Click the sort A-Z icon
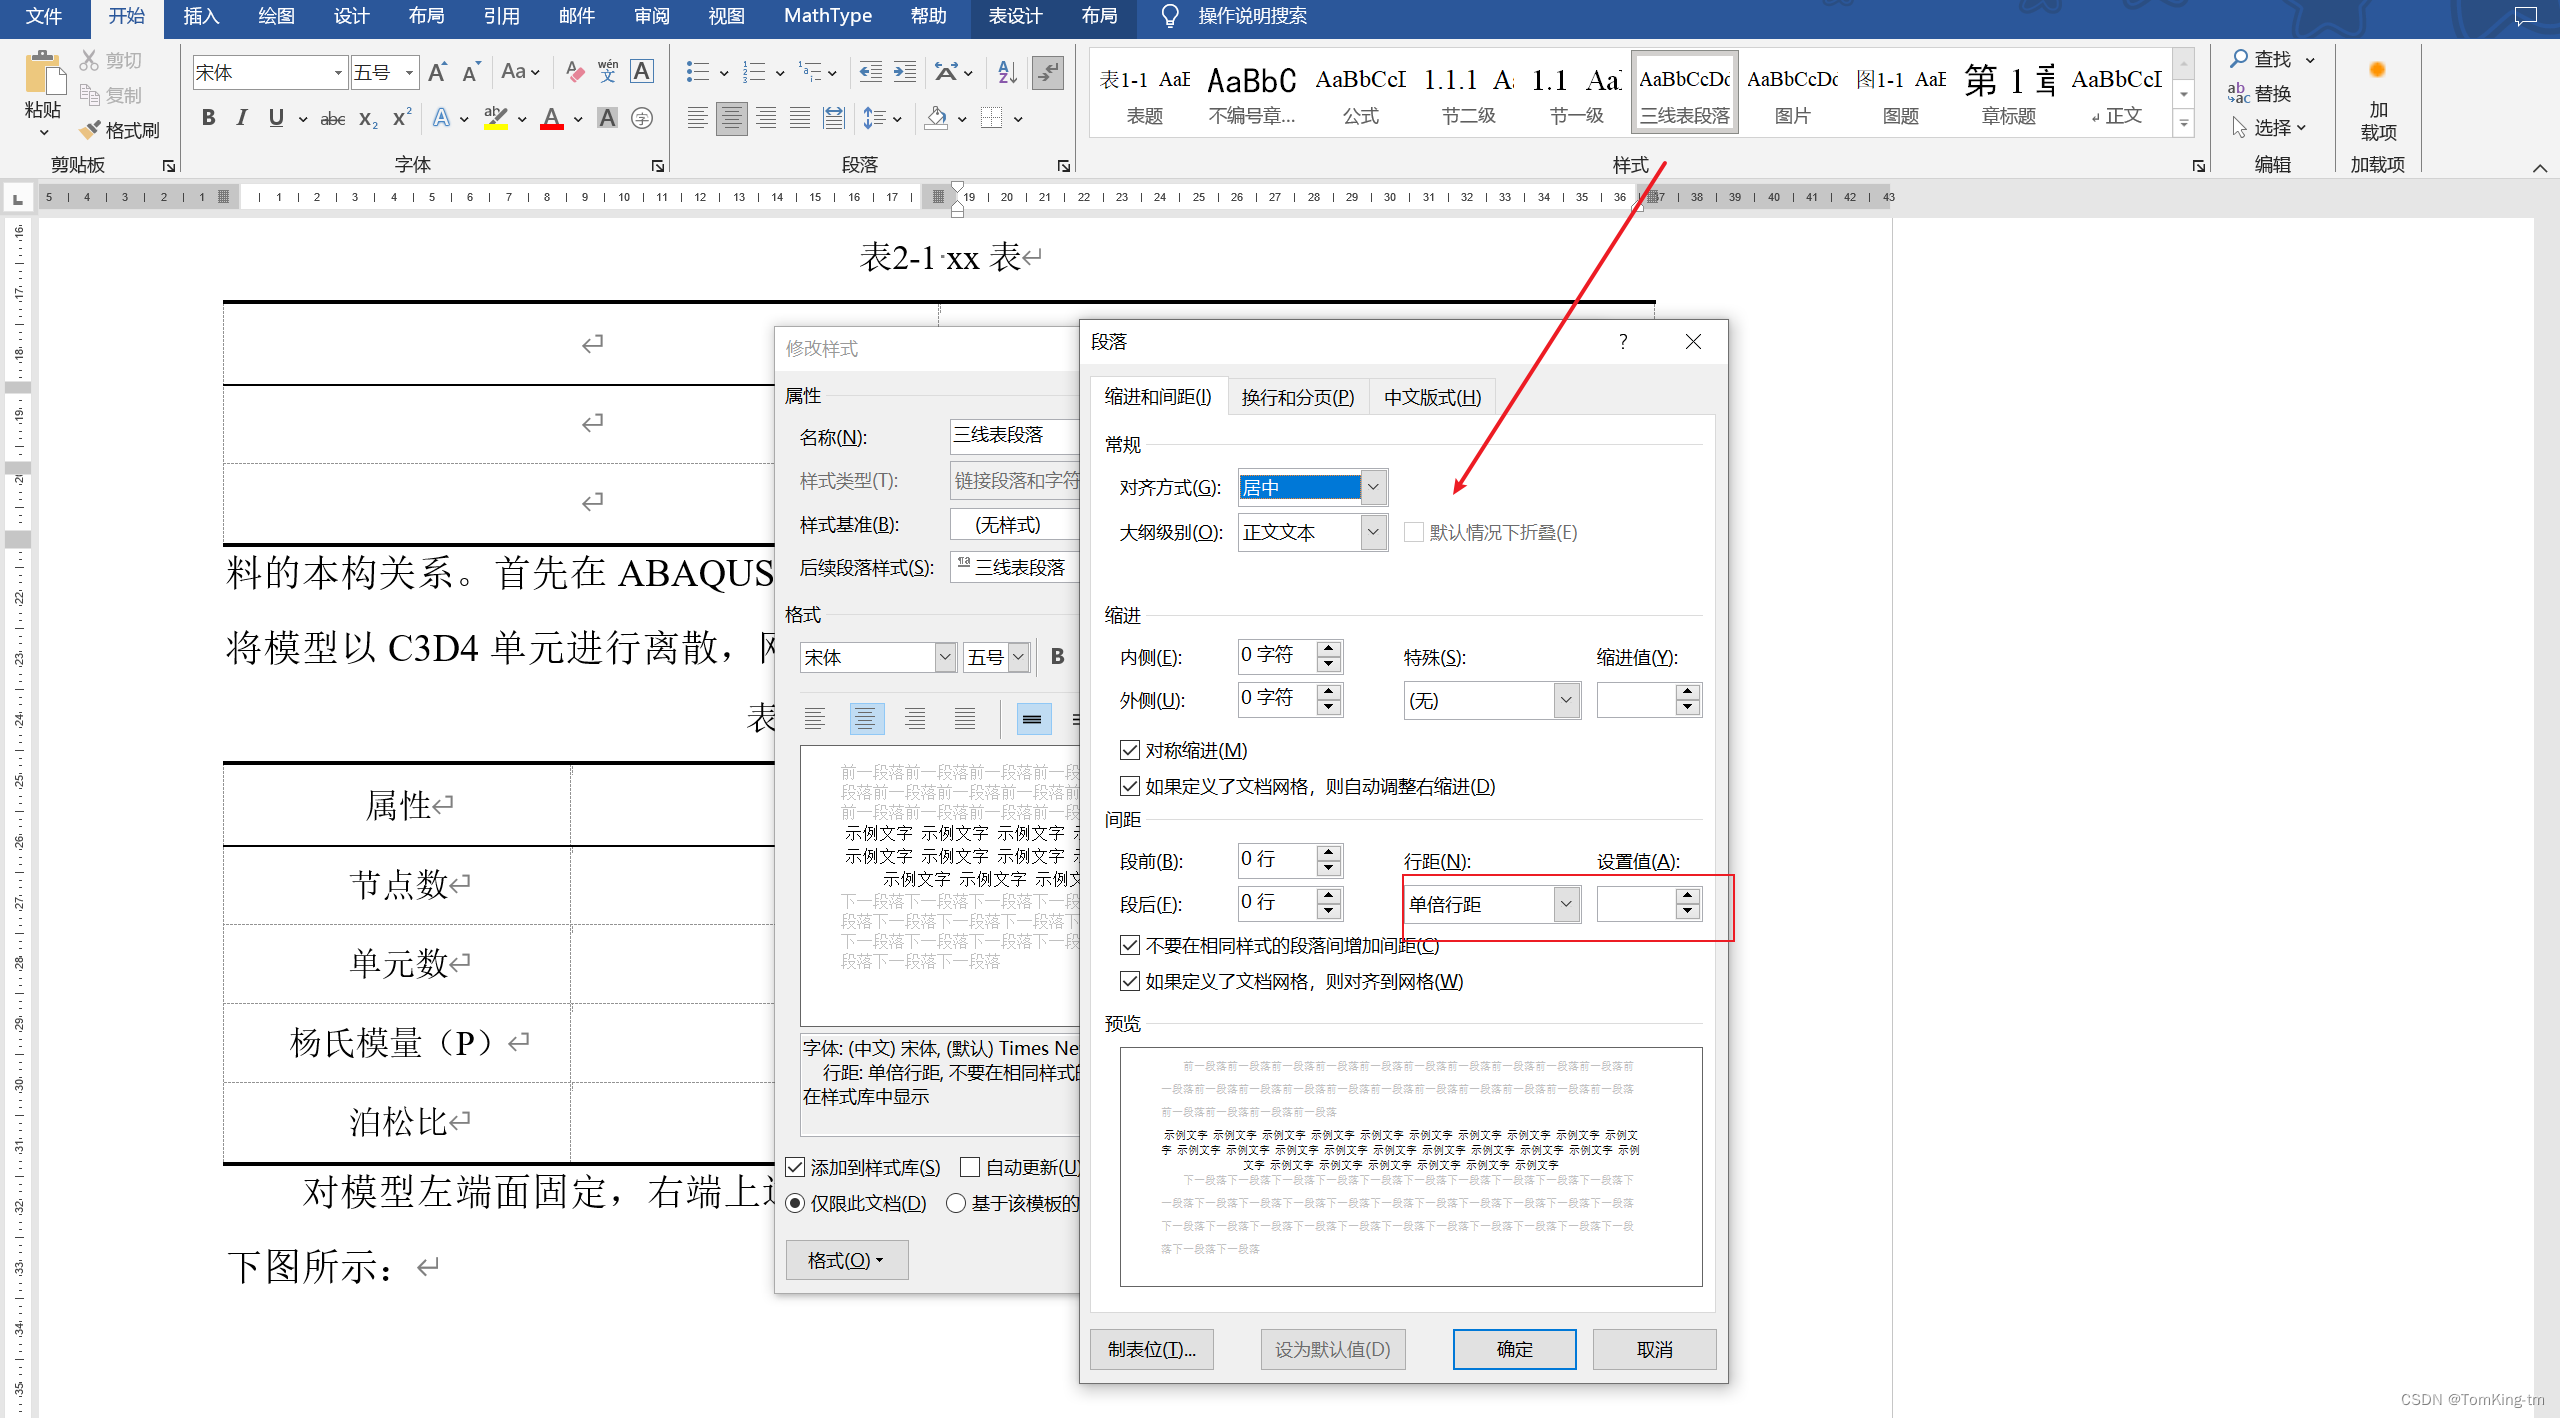The image size is (2560, 1418). coord(1007,72)
